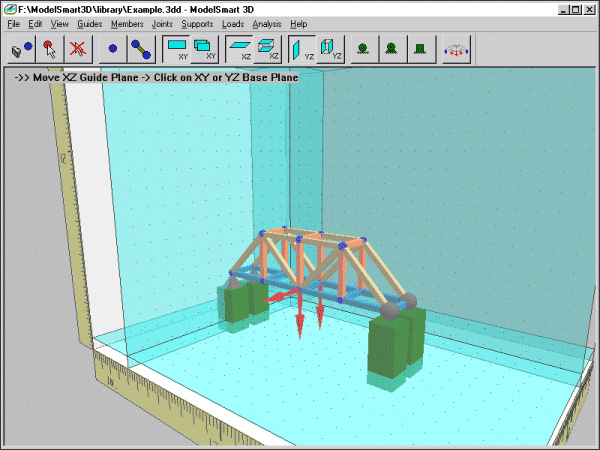Activate the select joint pointer tool
Image resolution: width=600 pixels, height=450 pixels.
[x=50, y=49]
